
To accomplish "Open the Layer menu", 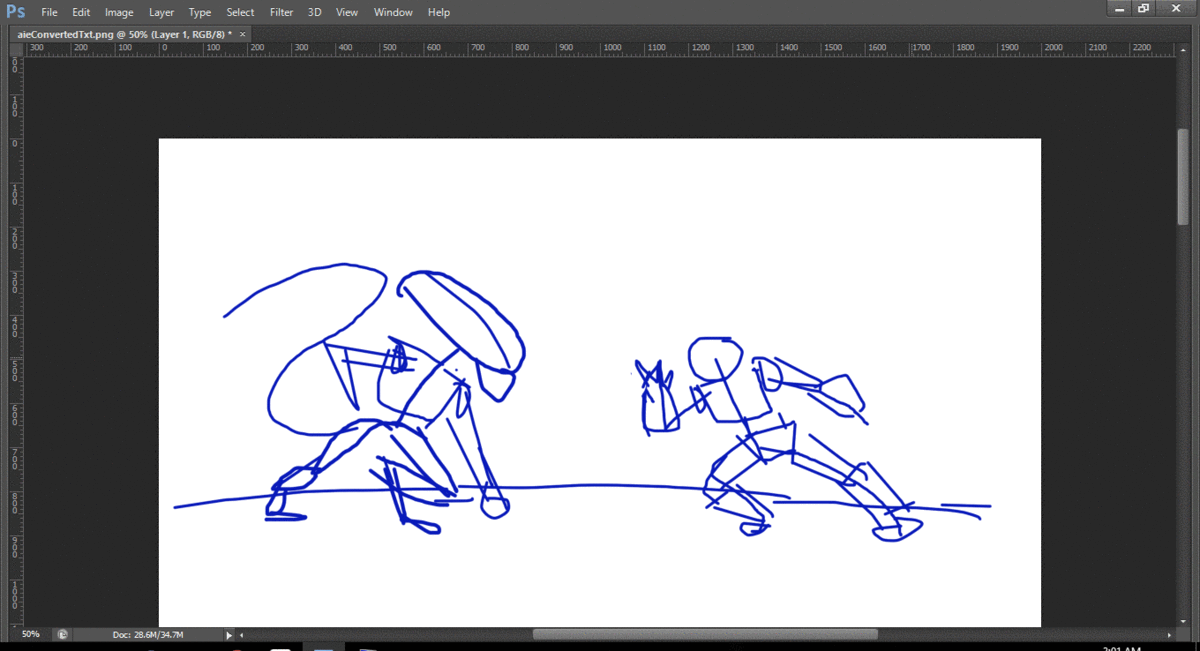I will point(161,12).
